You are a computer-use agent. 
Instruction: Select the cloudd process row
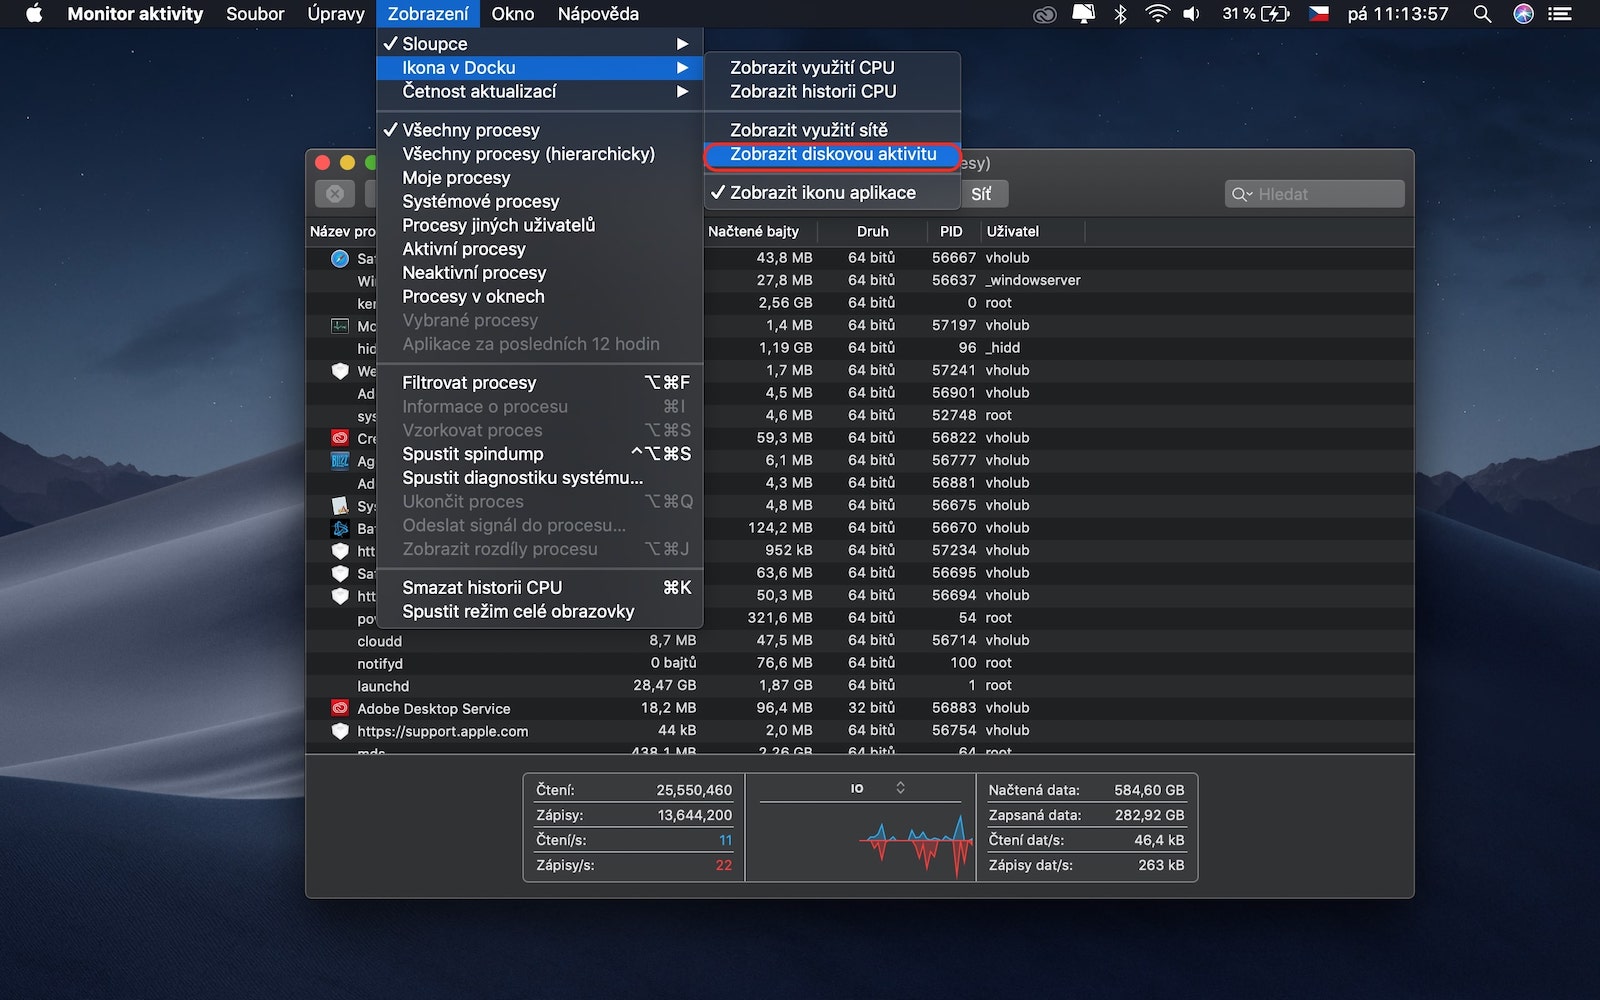(x=859, y=641)
